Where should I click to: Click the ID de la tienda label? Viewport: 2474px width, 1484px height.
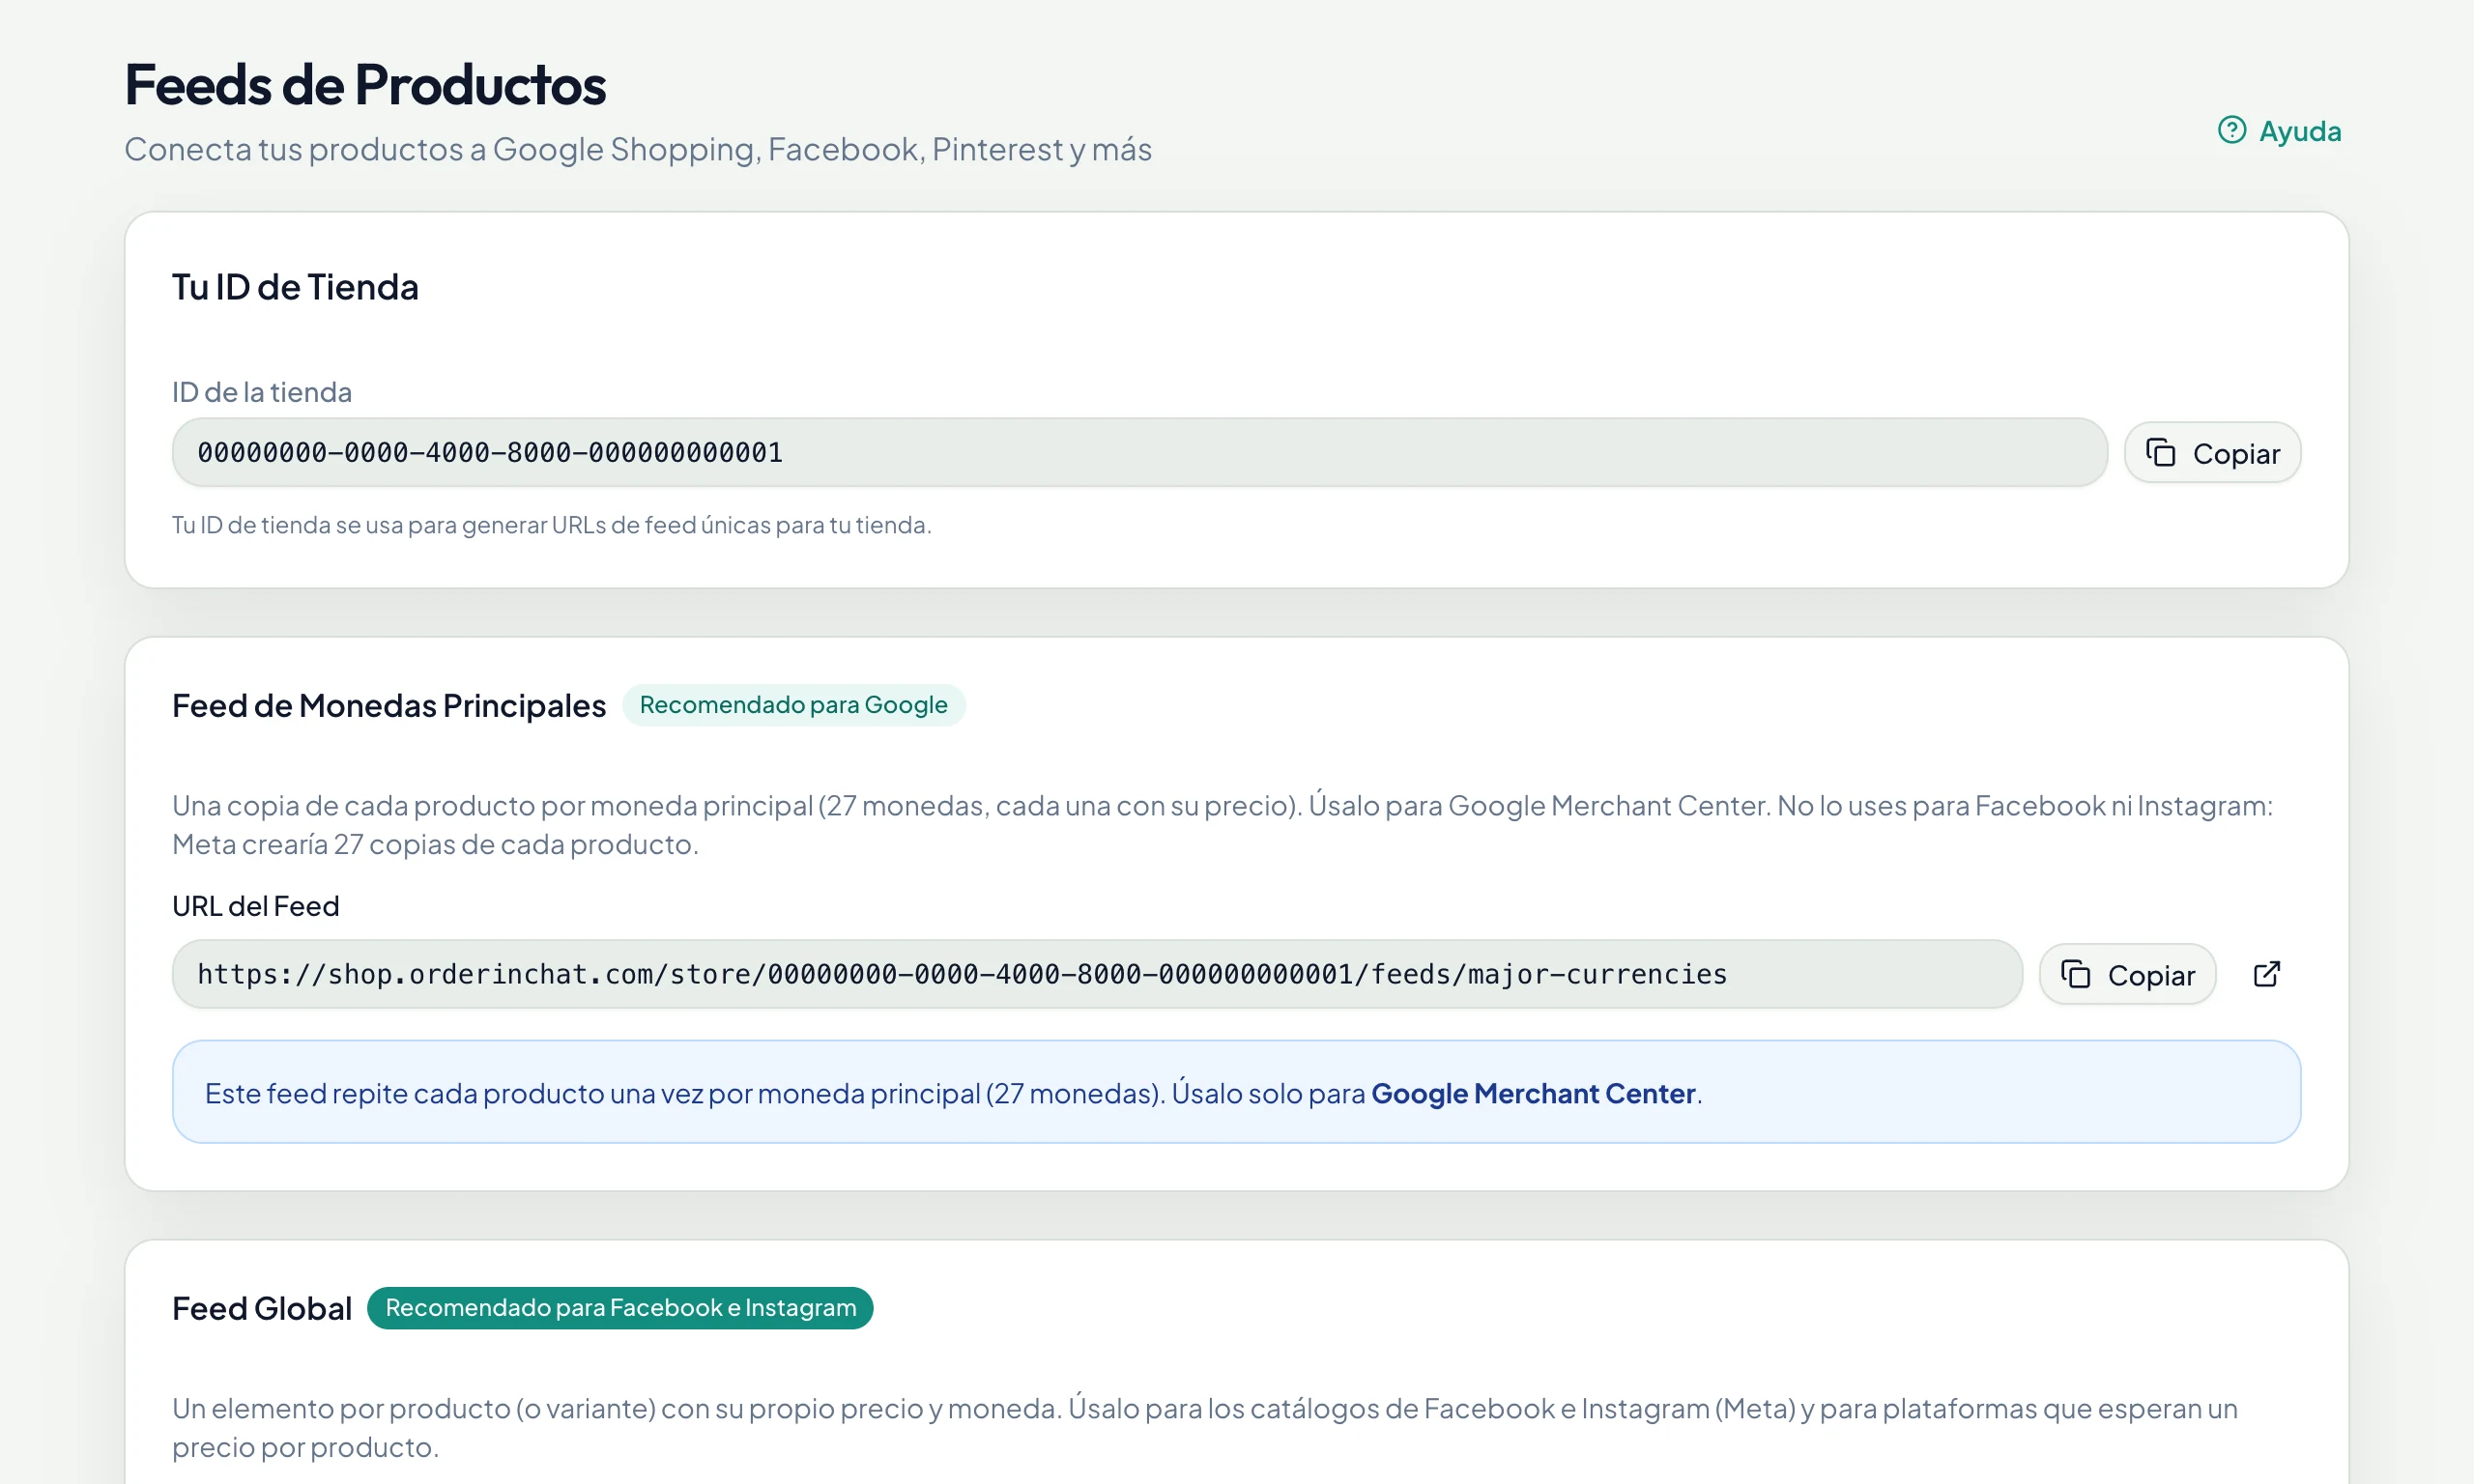pos(262,392)
